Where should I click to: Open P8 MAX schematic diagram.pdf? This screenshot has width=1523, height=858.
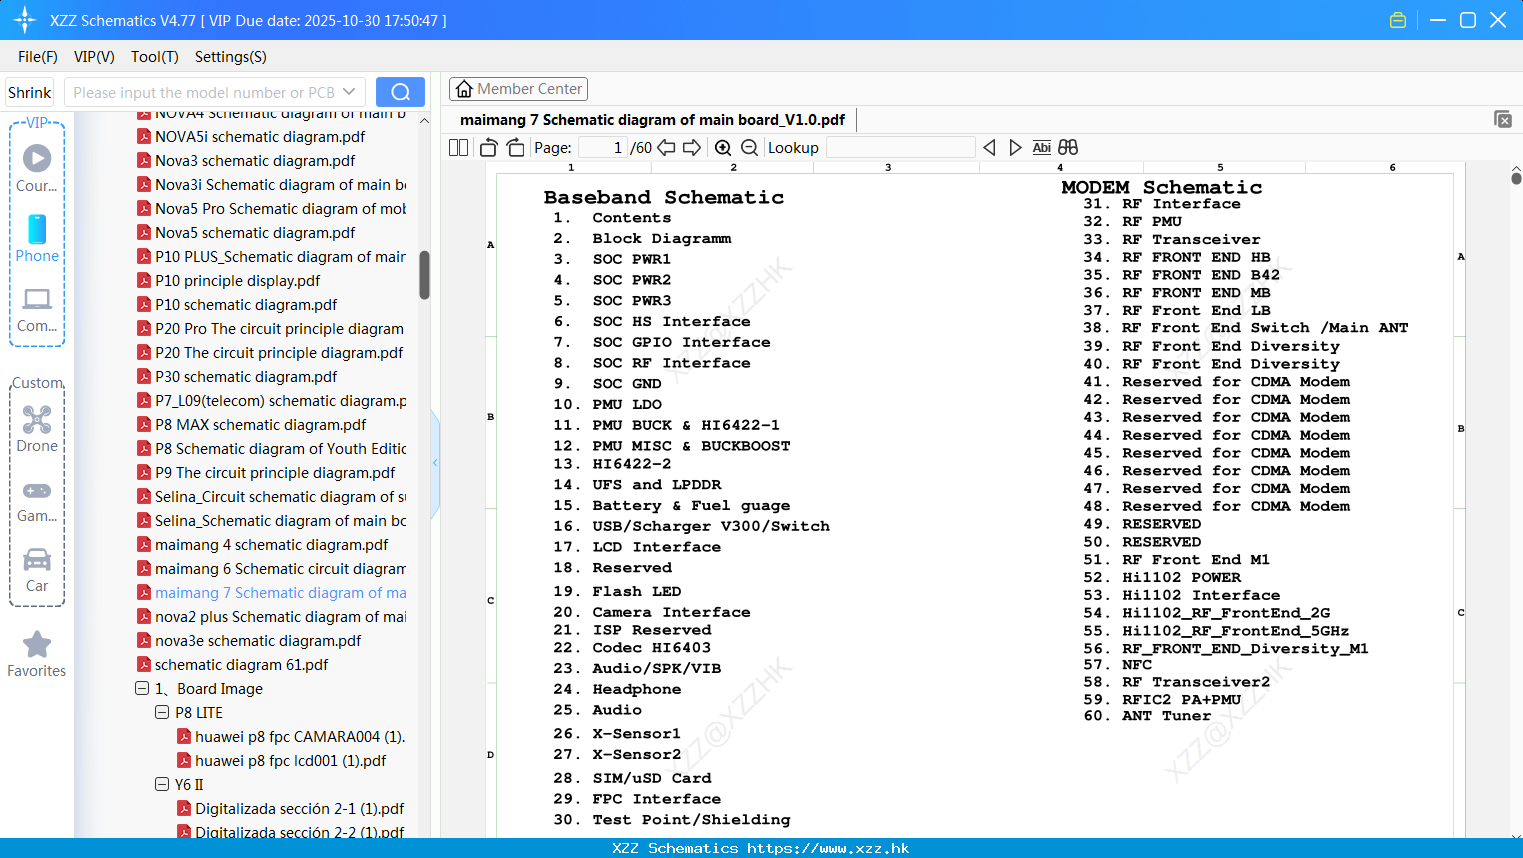click(261, 424)
